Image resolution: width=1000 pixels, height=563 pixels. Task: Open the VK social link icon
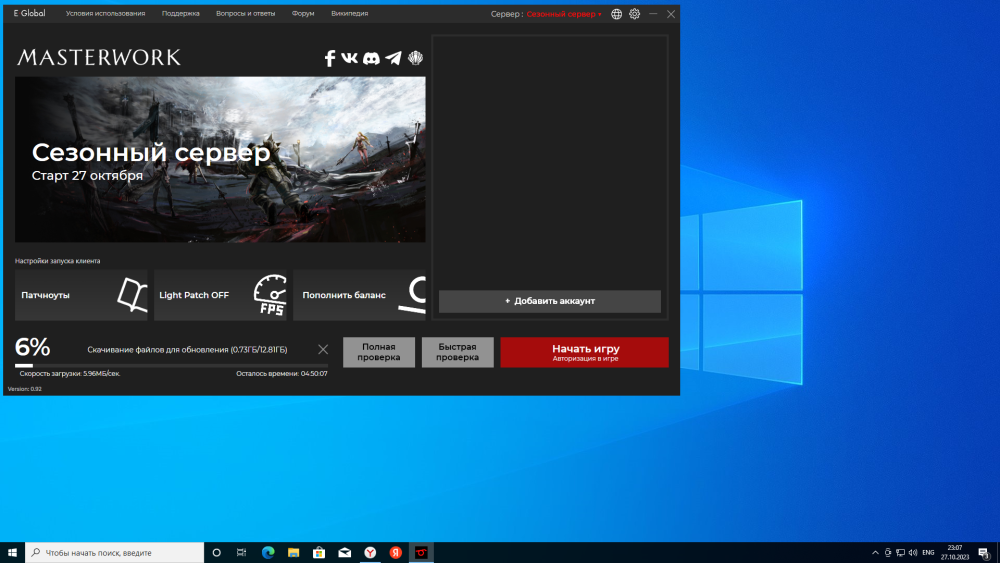point(349,58)
